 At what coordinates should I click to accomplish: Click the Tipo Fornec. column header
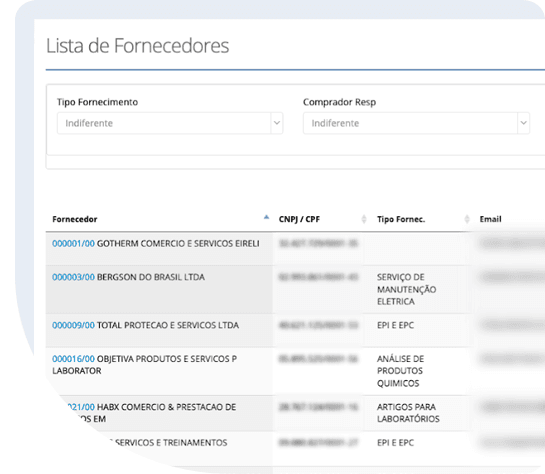click(x=401, y=219)
